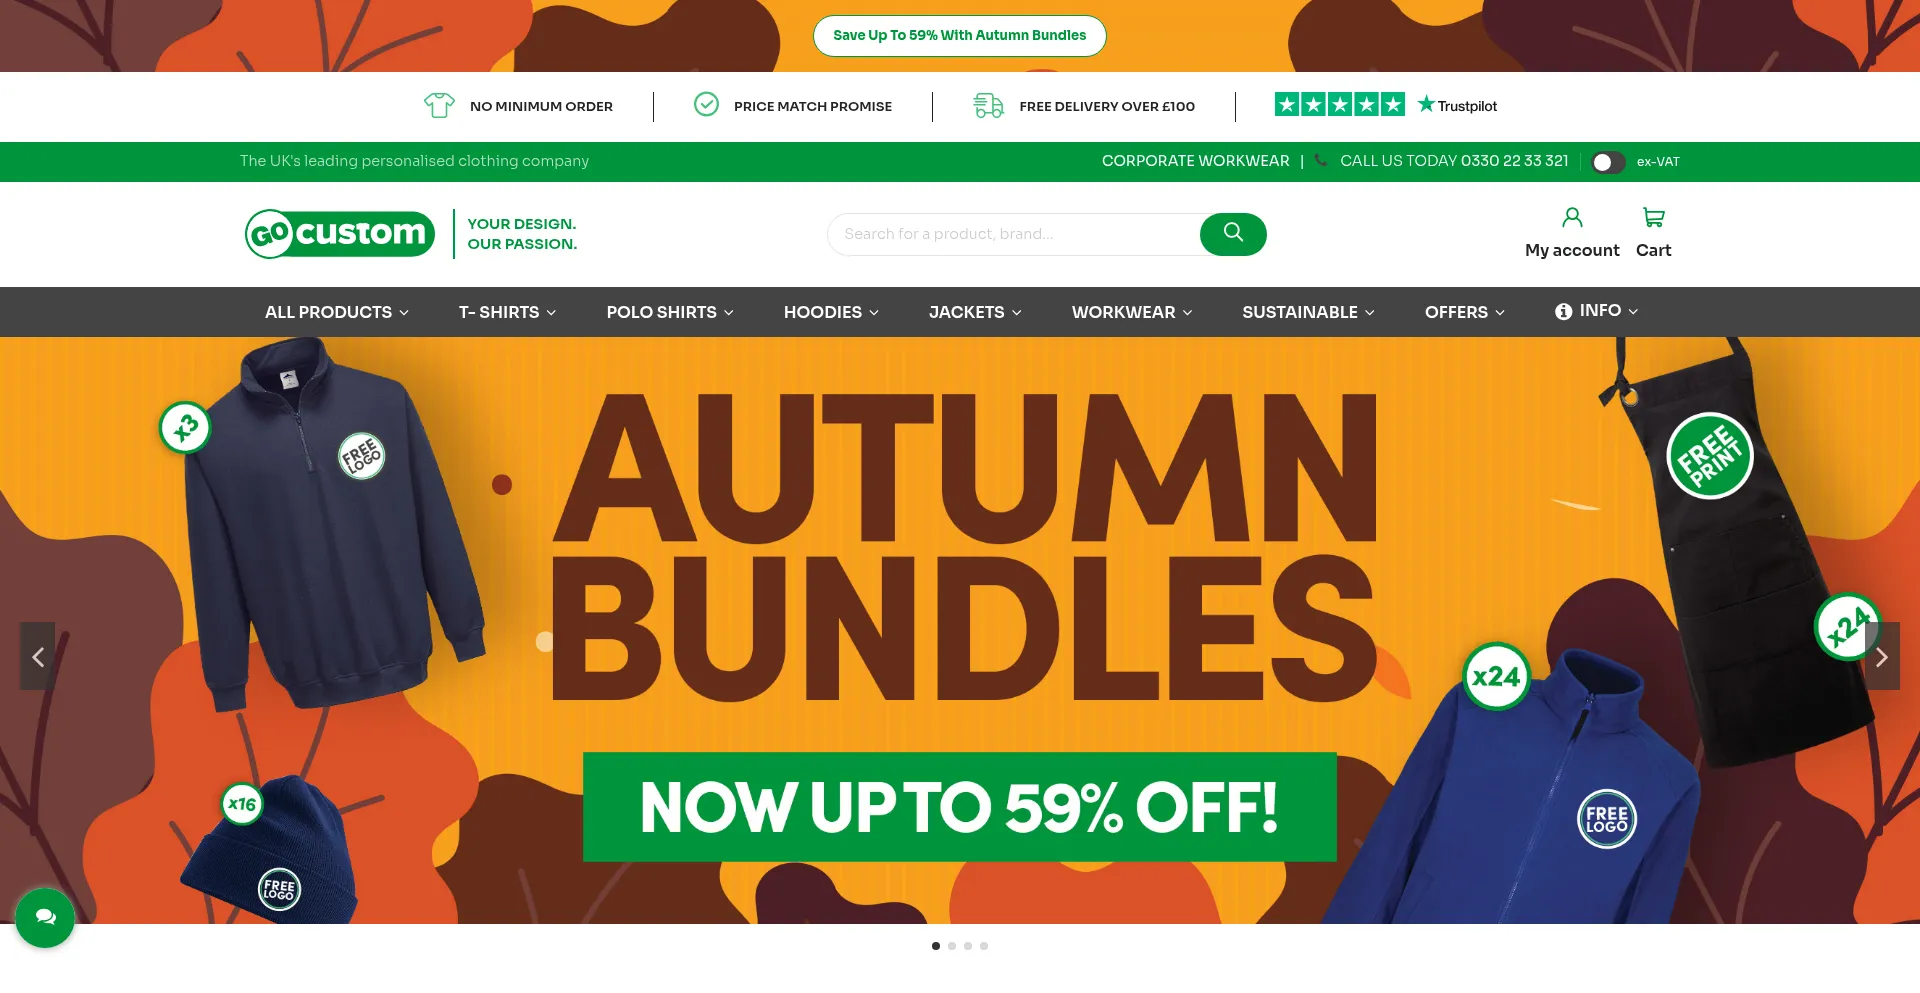Click the green search magnifier button
This screenshot has width=1920, height=993.
coord(1233,234)
